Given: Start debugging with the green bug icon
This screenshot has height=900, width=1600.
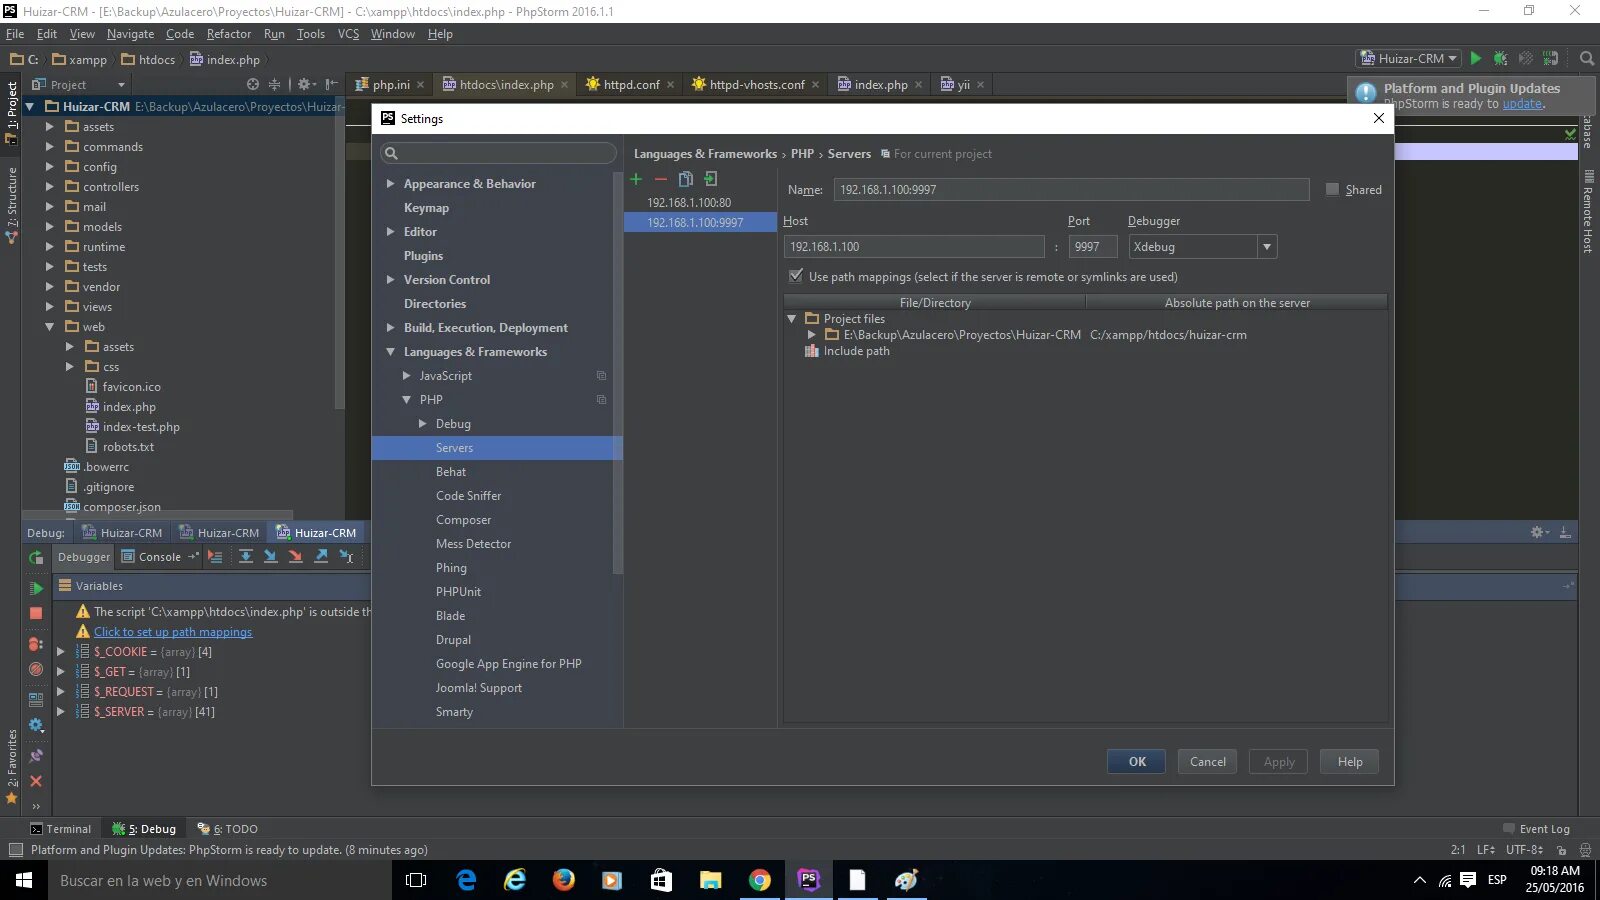Looking at the screenshot, I should (x=1500, y=58).
